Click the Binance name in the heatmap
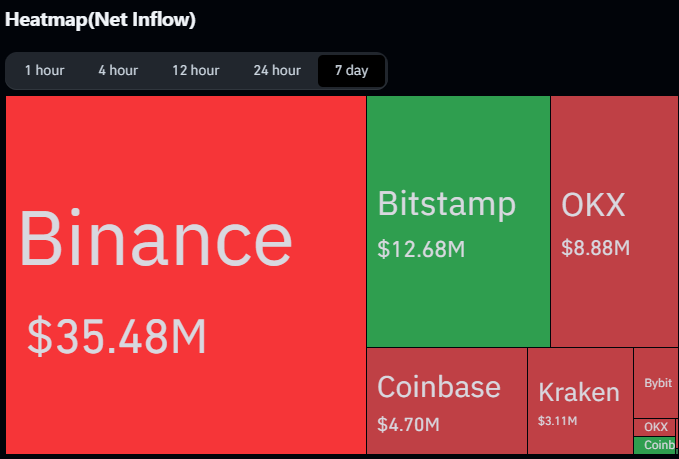 [x=156, y=240]
